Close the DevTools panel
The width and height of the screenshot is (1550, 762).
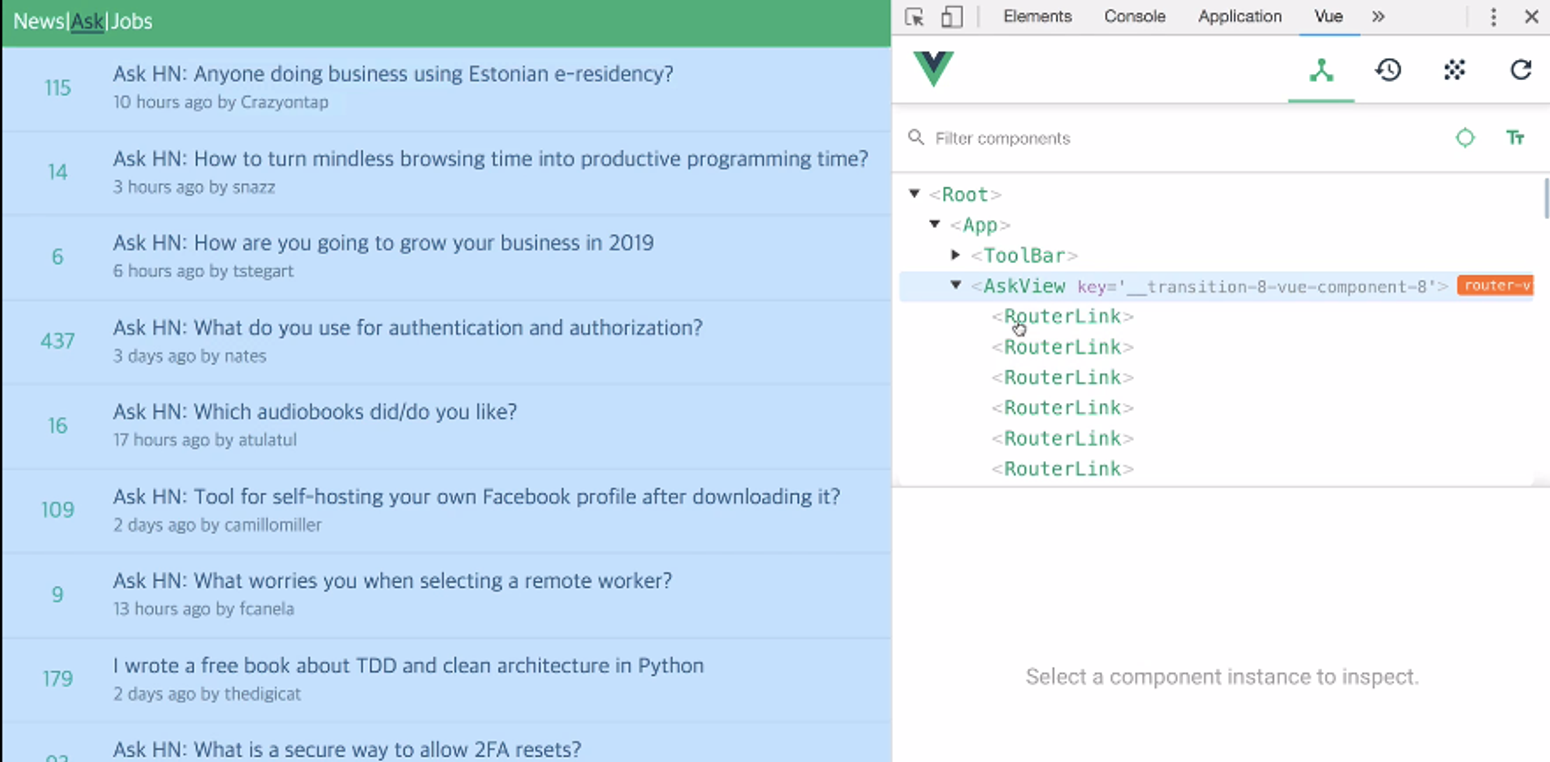coord(1531,17)
